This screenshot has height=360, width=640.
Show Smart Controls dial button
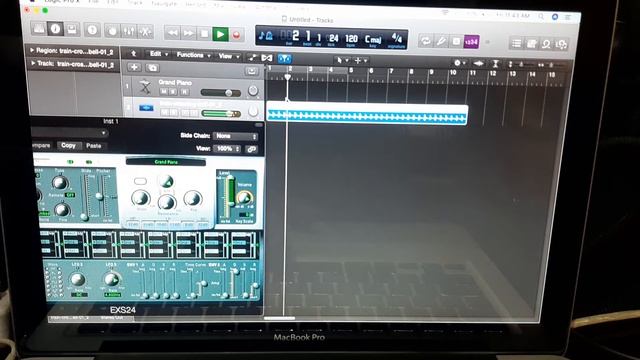tap(112, 31)
